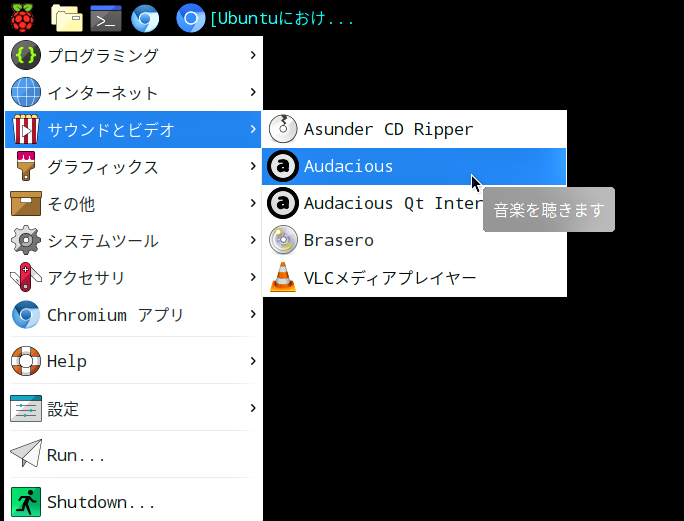The image size is (684, 521).
Task: Open the アクセサリ menu category
Action: 133,277
